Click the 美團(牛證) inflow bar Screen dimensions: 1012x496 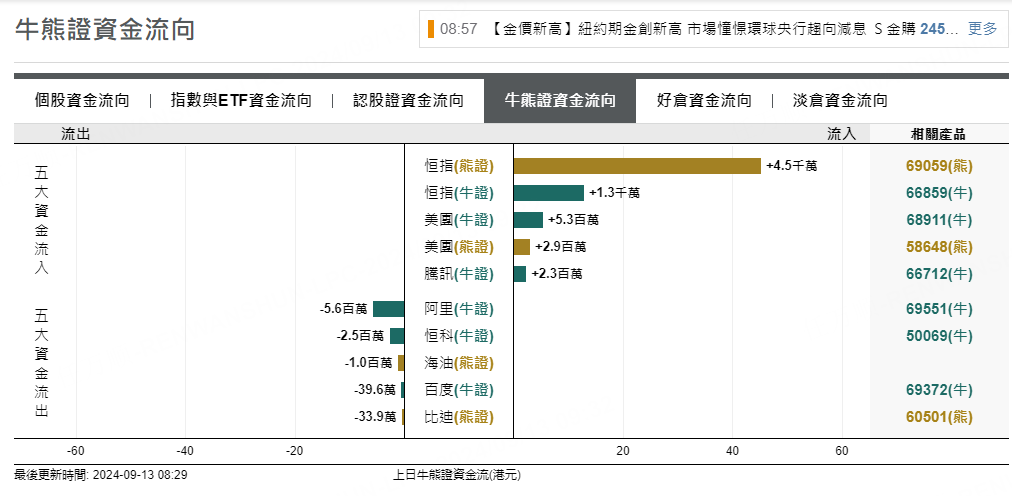528,220
